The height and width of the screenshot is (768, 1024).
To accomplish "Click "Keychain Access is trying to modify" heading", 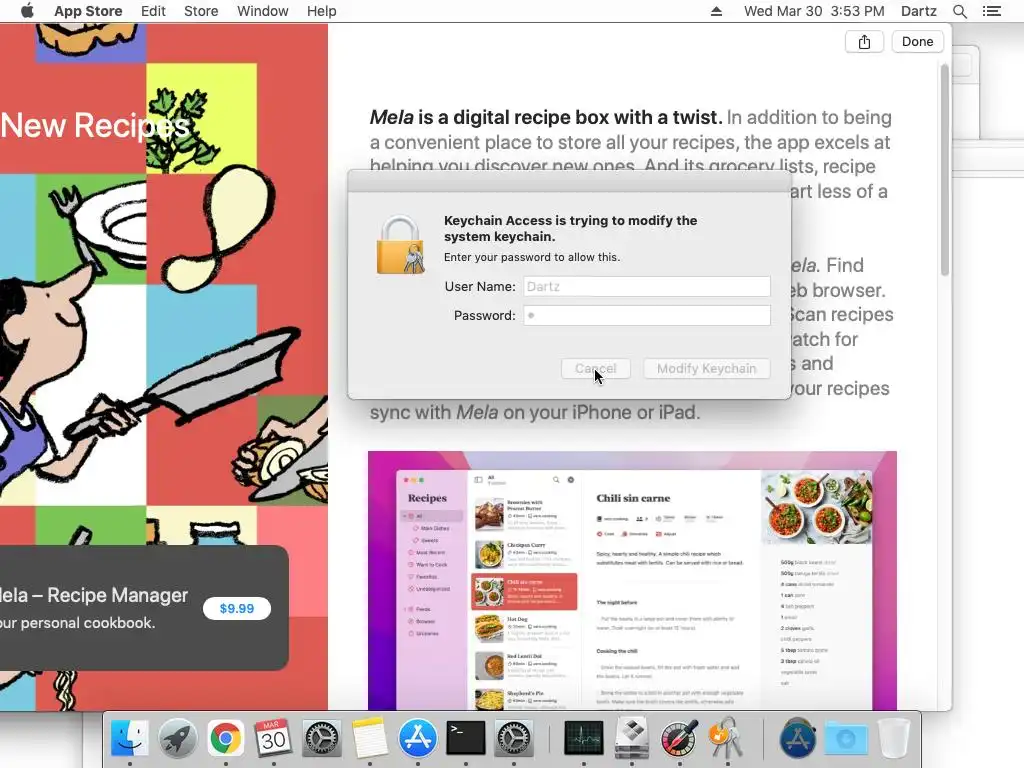I will (571, 229).
